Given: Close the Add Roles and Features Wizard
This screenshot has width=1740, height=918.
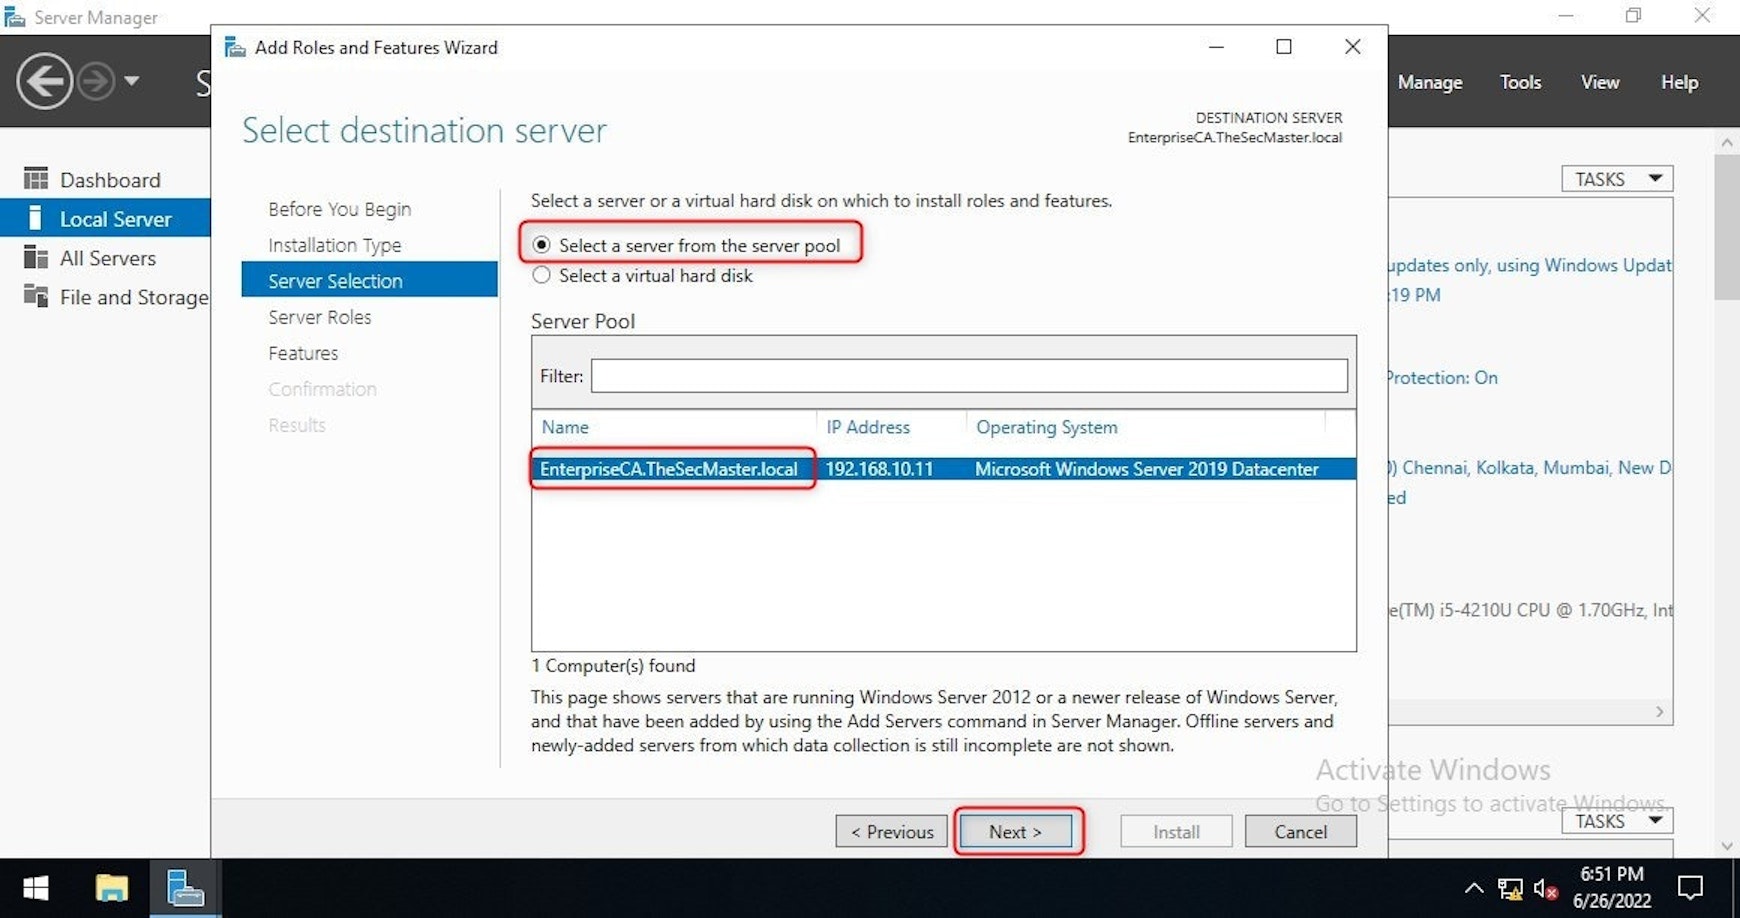Looking at the screenshot, I should [x=1352, y=47].
